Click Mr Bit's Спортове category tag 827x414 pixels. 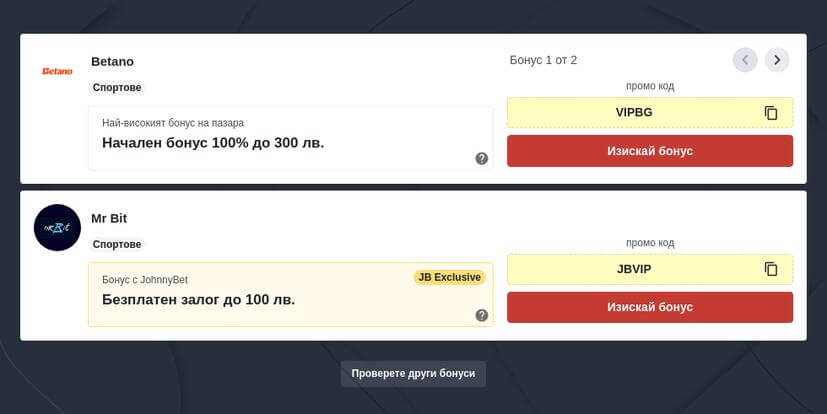coord(118,244)
